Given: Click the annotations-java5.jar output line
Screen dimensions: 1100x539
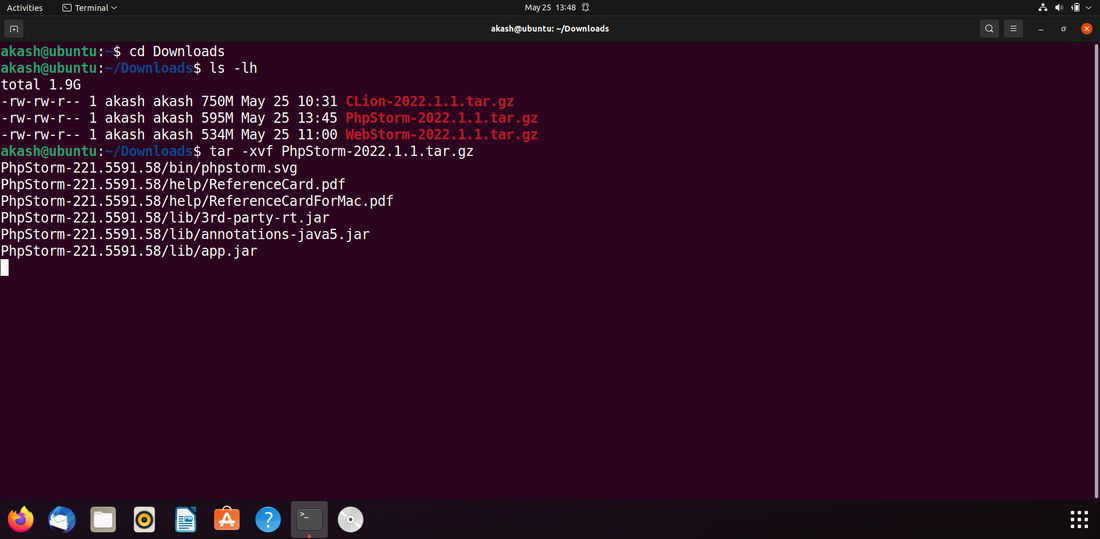Looking at the screenshot, I should (x=185, y=234).
